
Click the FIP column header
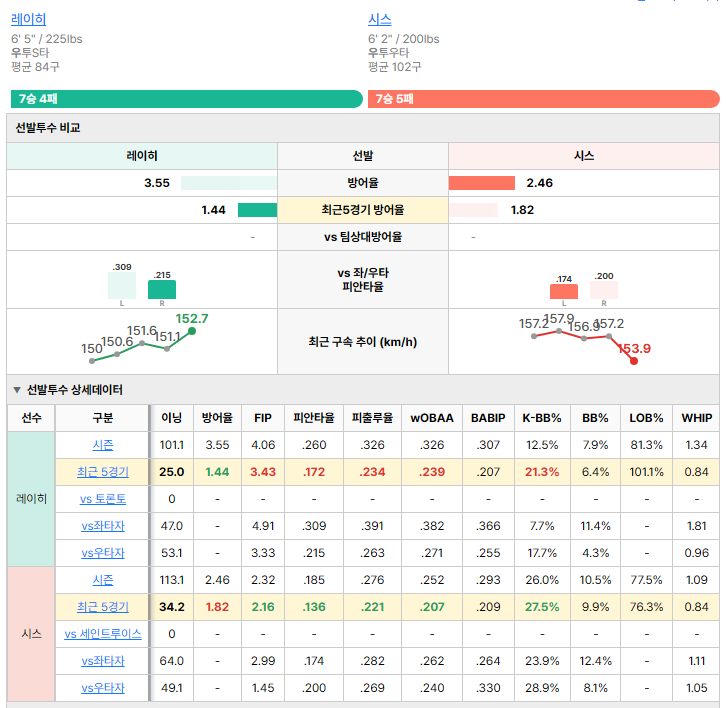pos(263,418)
